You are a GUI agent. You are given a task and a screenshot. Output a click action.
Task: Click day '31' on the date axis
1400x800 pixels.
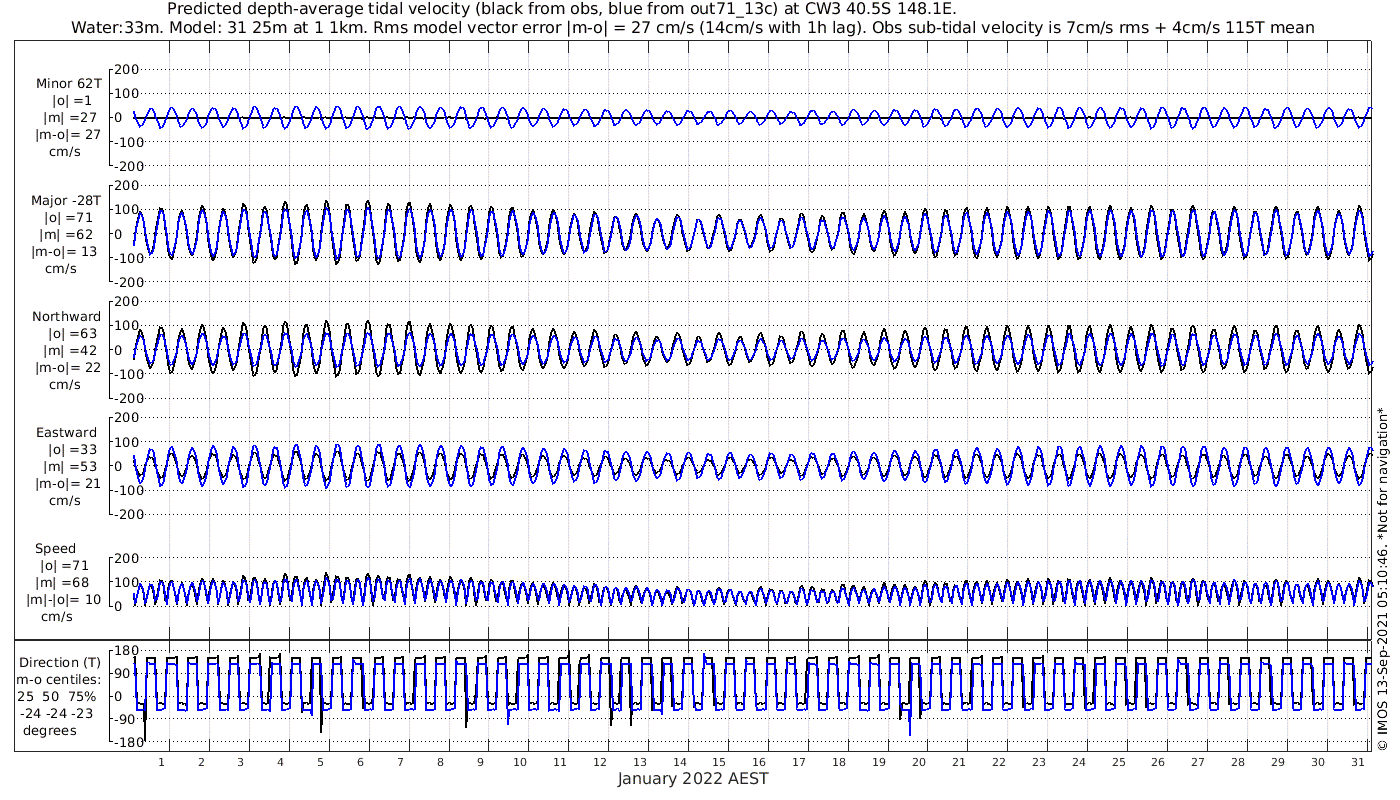[x=1357, y=762]
